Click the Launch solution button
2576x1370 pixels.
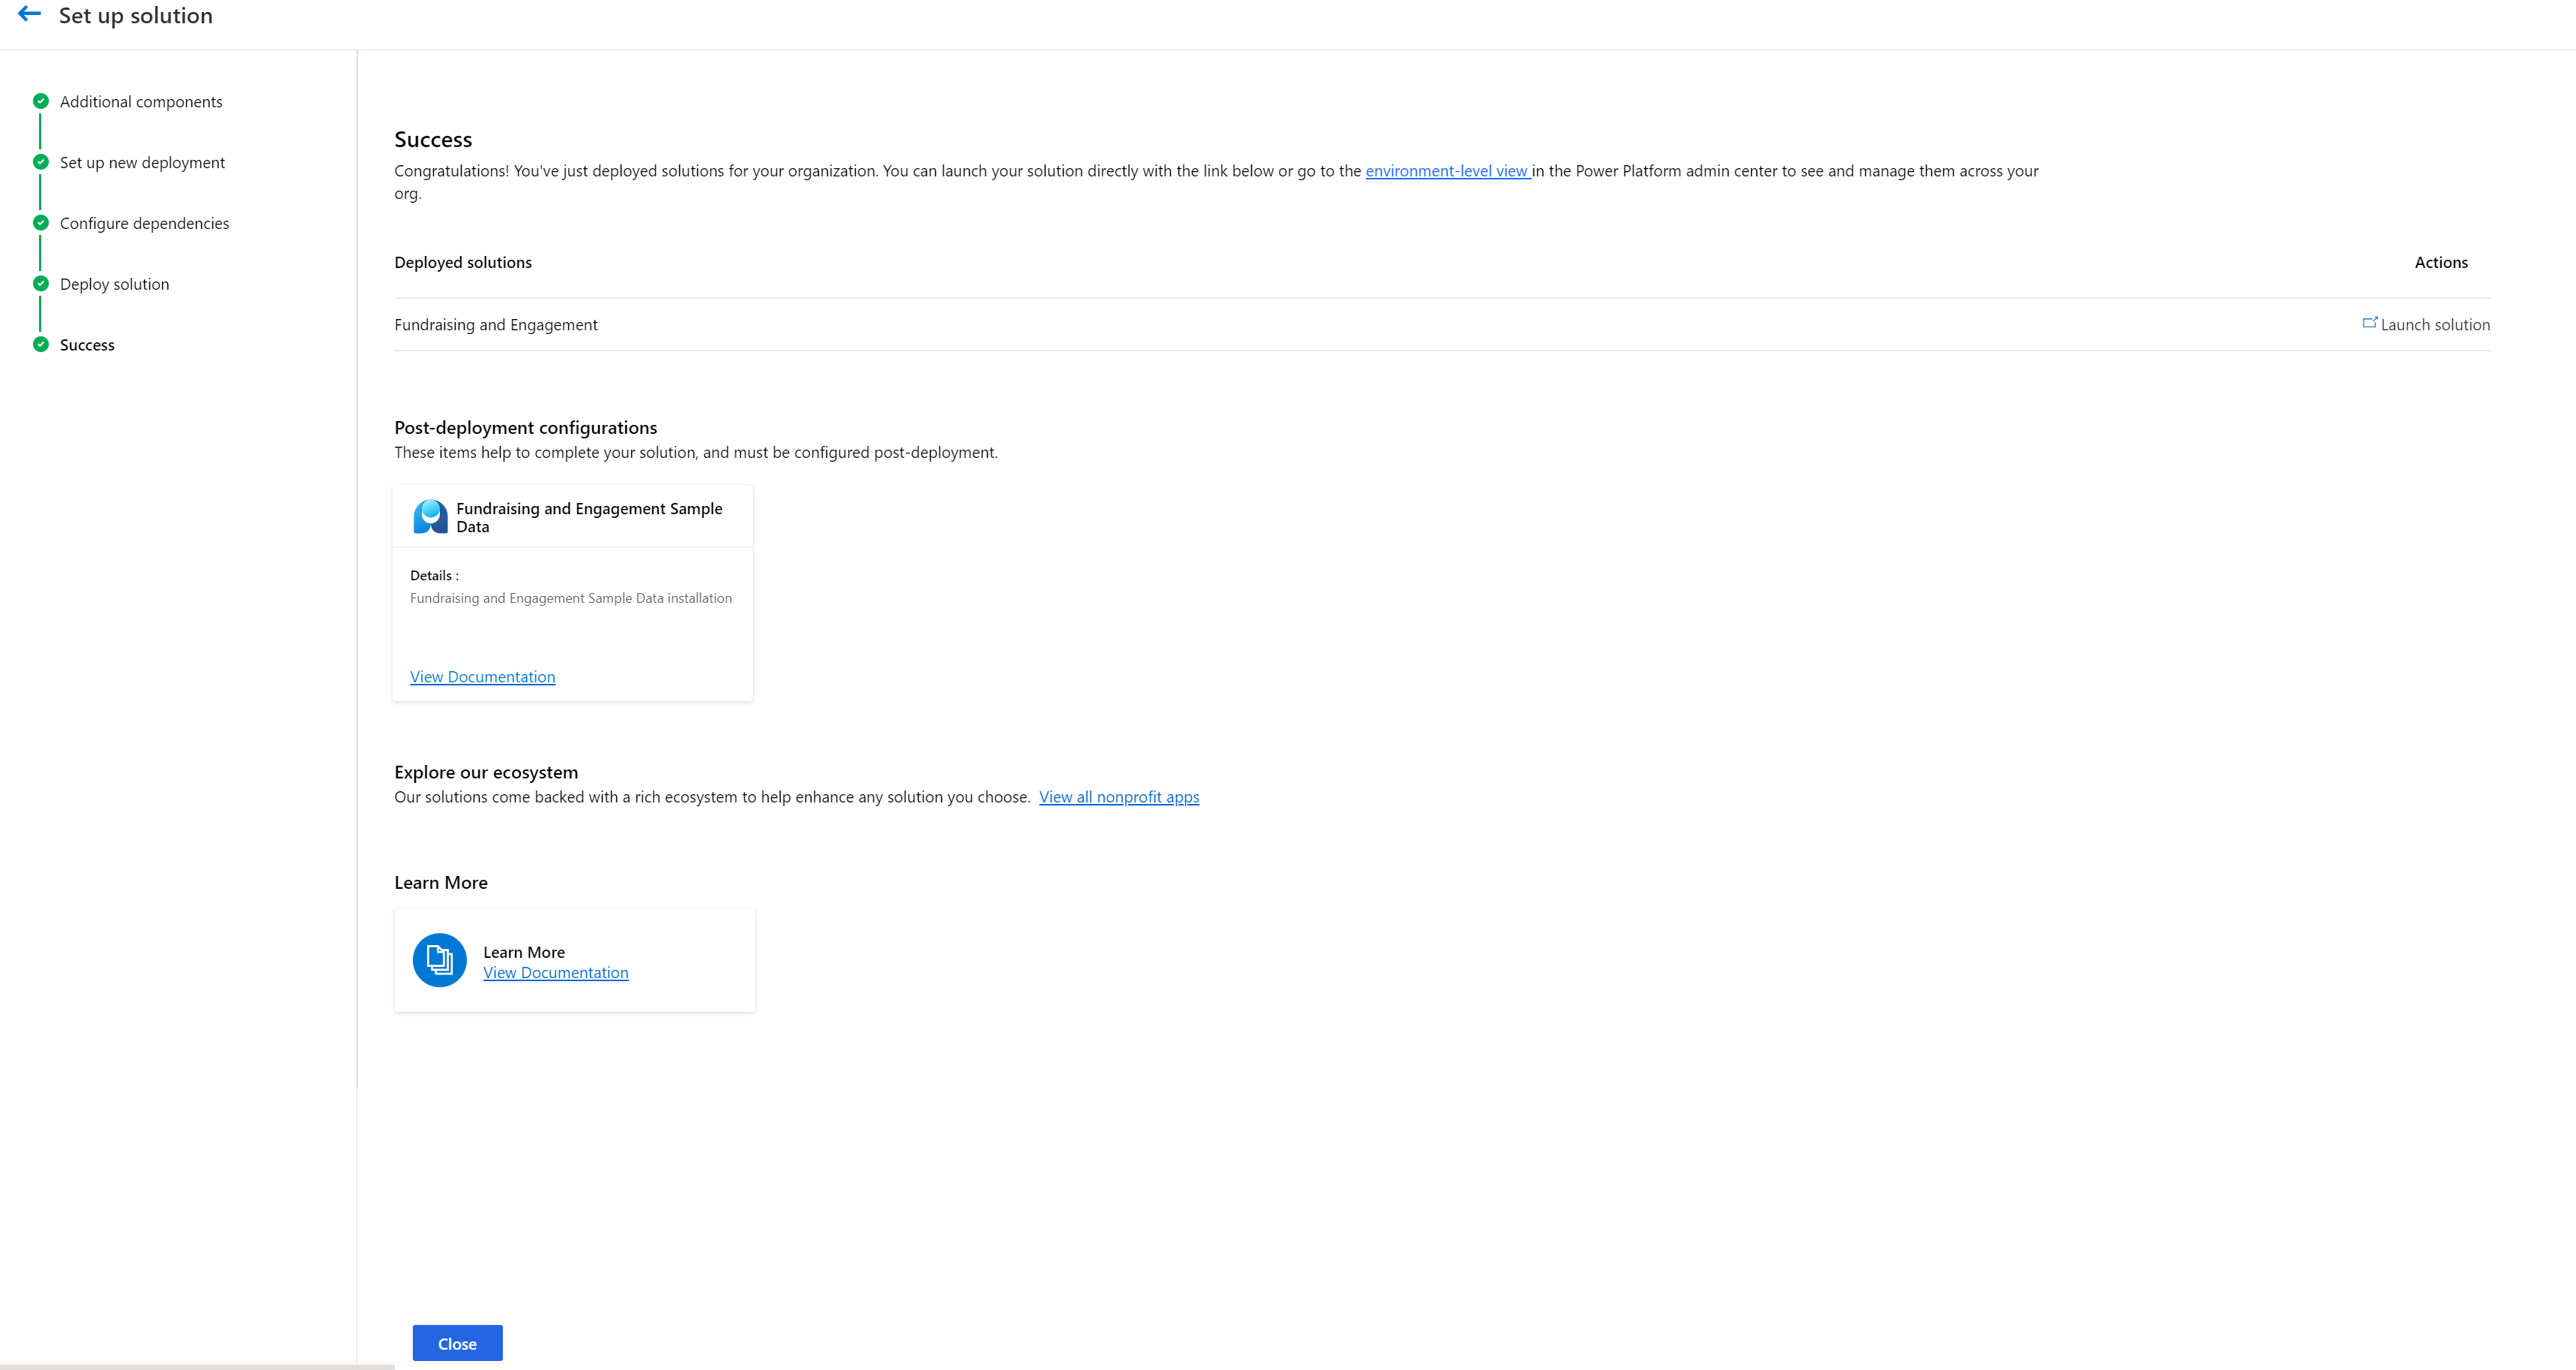[2426, 324]
